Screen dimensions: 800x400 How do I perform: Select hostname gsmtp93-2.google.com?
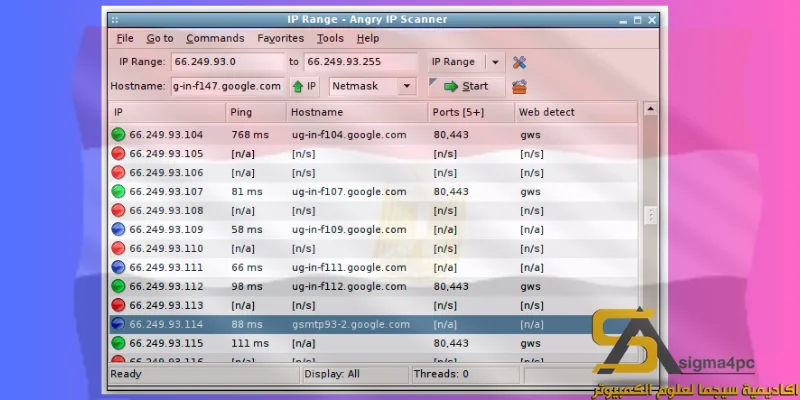351,324
